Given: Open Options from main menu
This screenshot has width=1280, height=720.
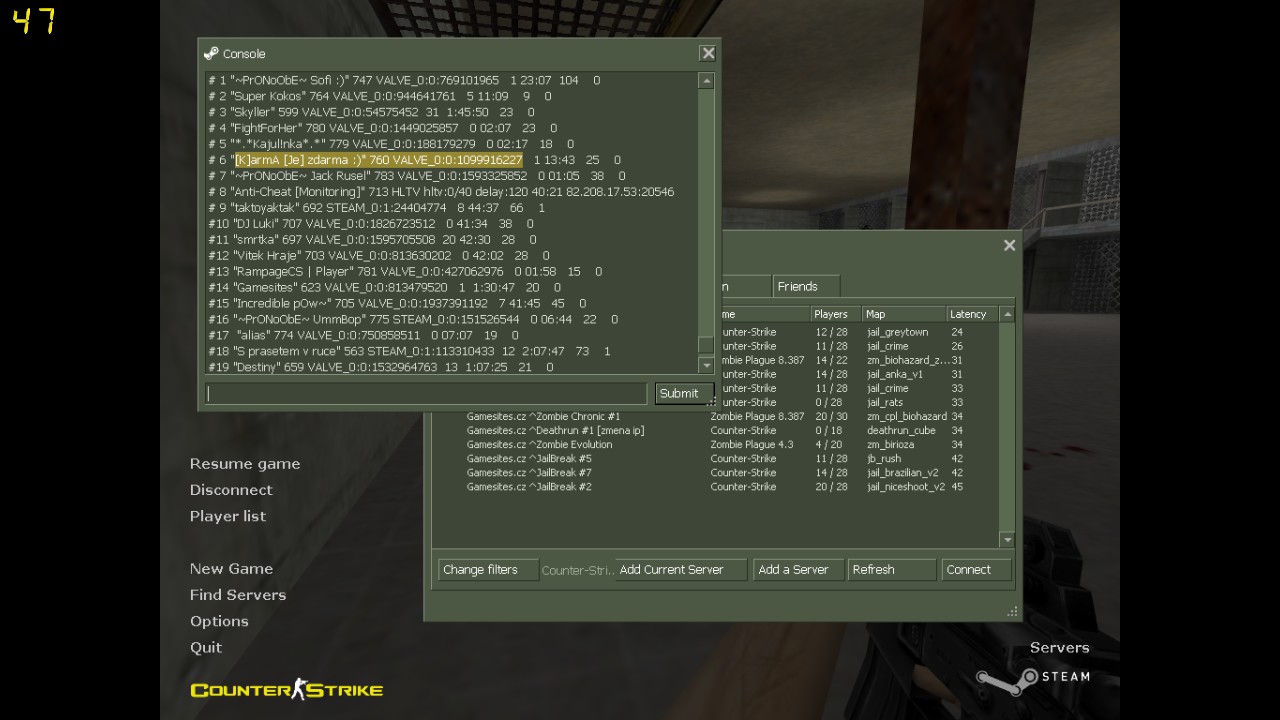Looking at the screenshot, I should coord(219,621).
